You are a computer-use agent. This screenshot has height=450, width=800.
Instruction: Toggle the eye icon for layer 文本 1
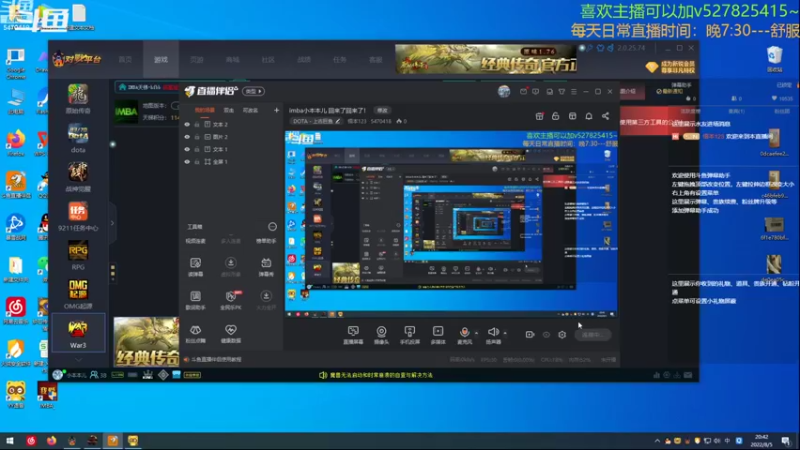point(187,149)
